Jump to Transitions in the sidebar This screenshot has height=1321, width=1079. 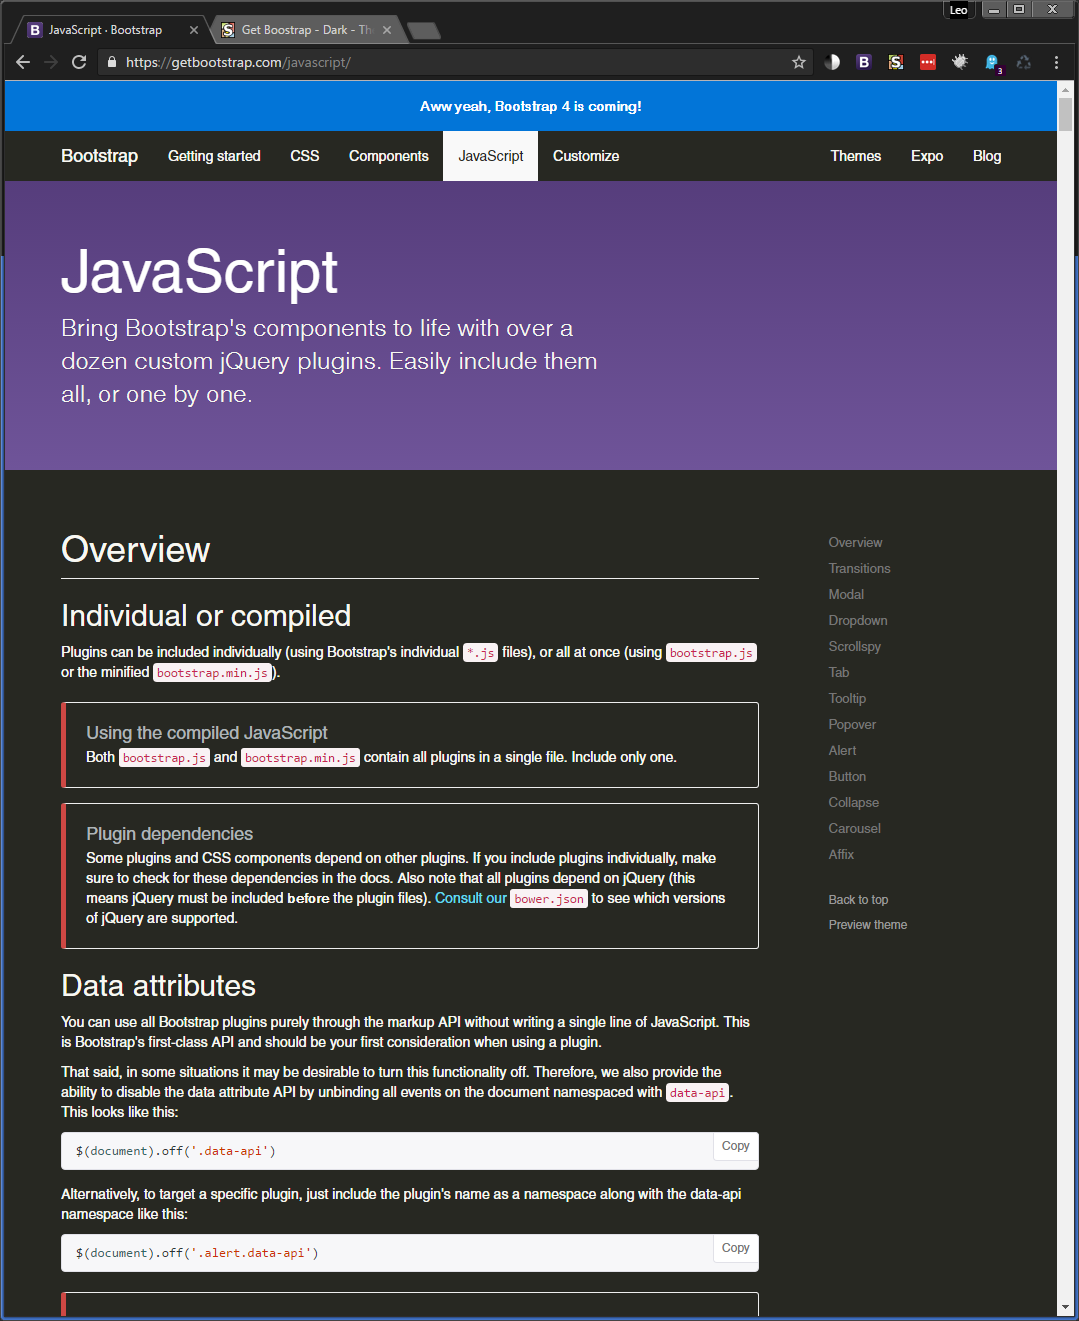point(859,568)
